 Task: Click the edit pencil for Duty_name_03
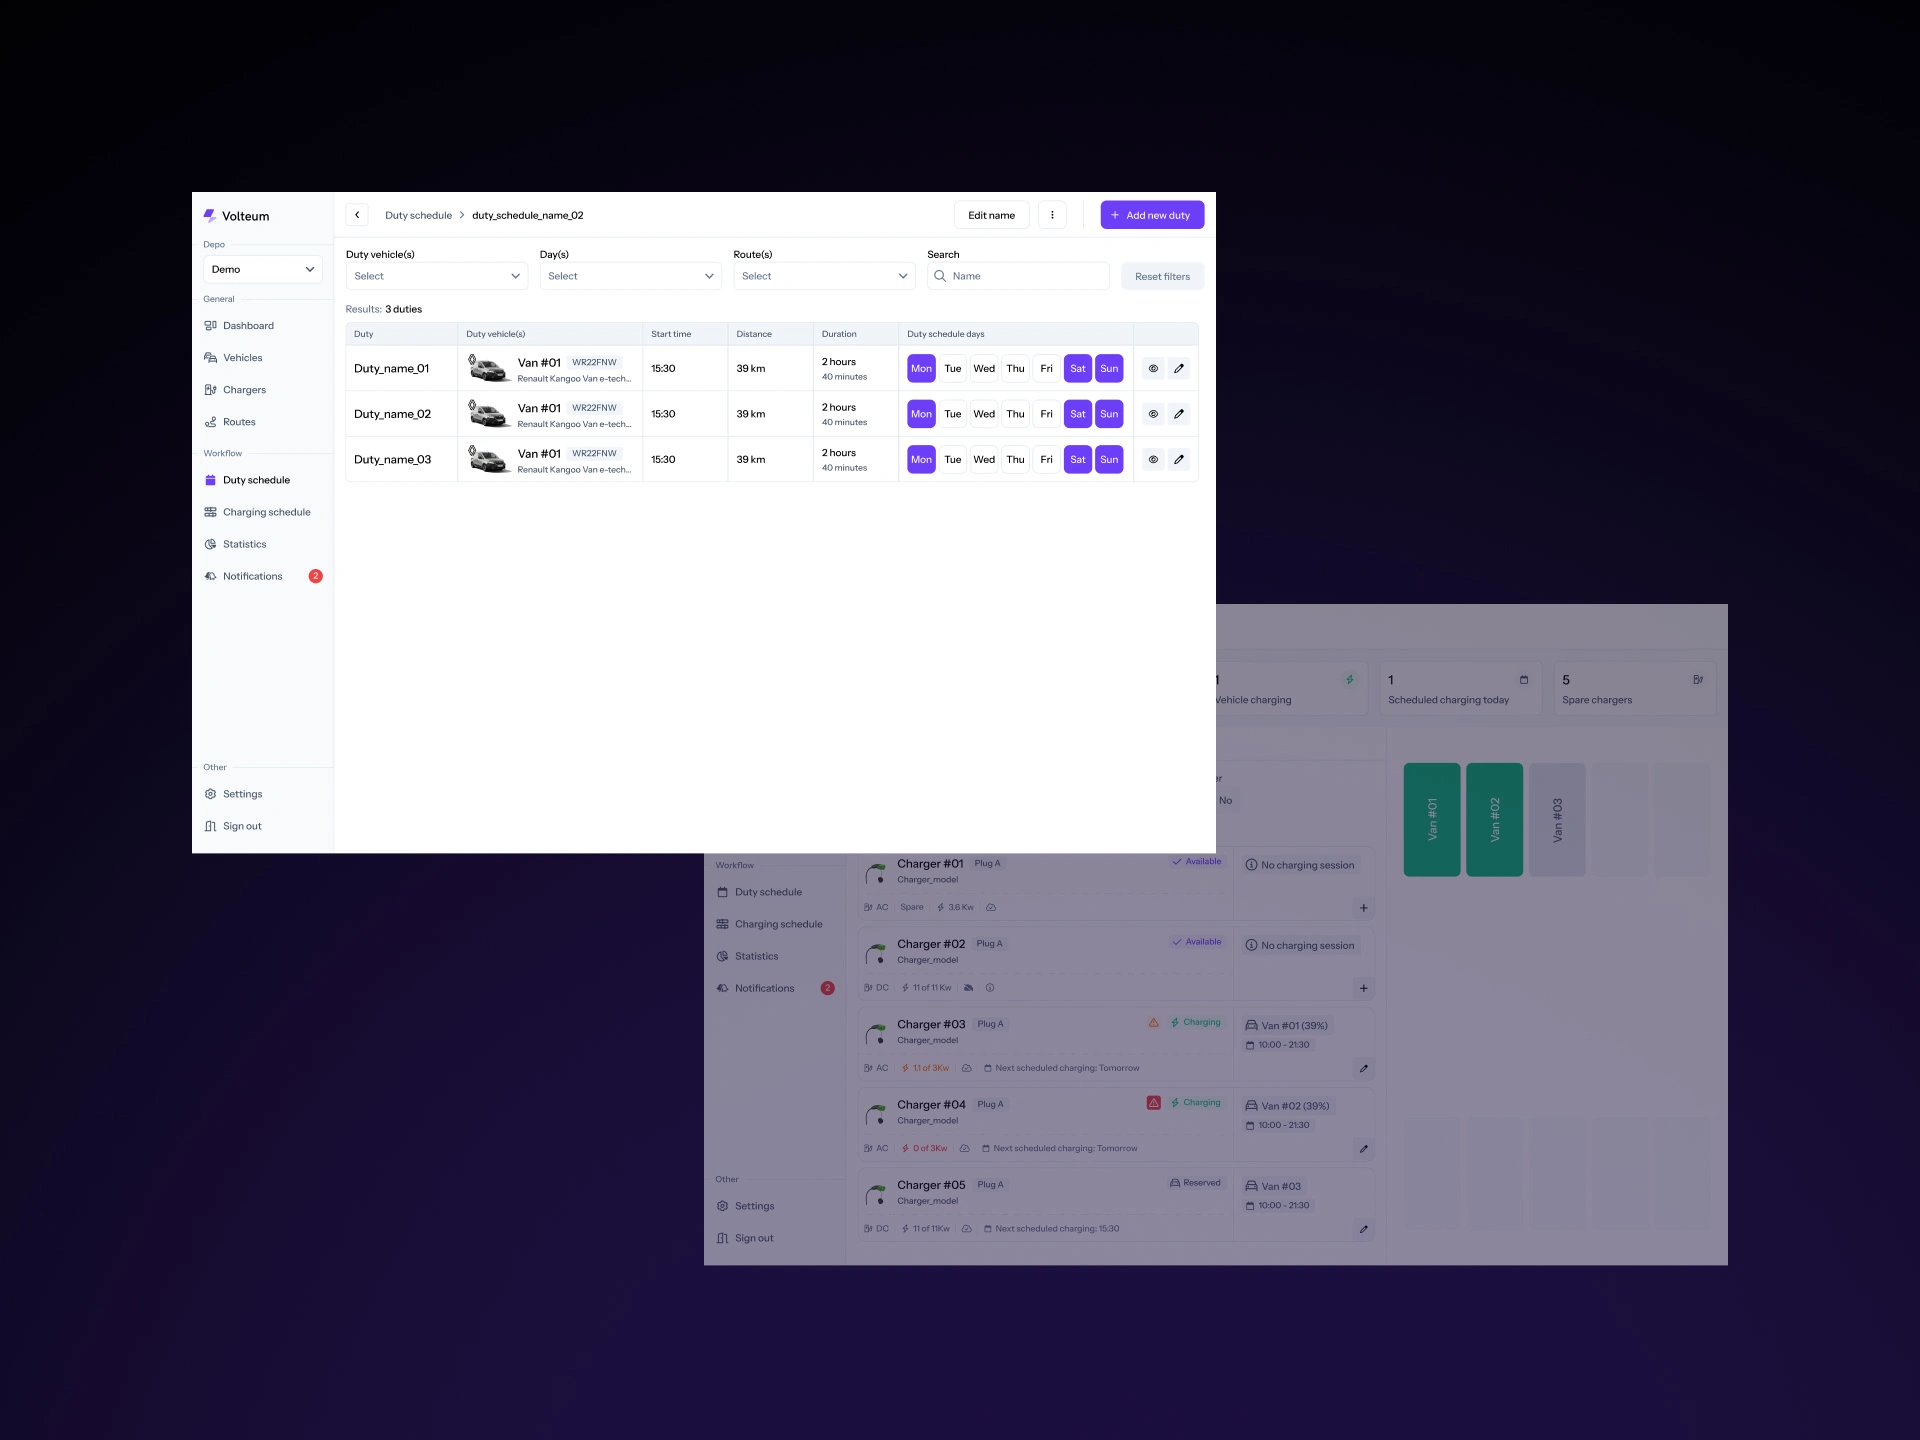click(x=1179, y=460)
